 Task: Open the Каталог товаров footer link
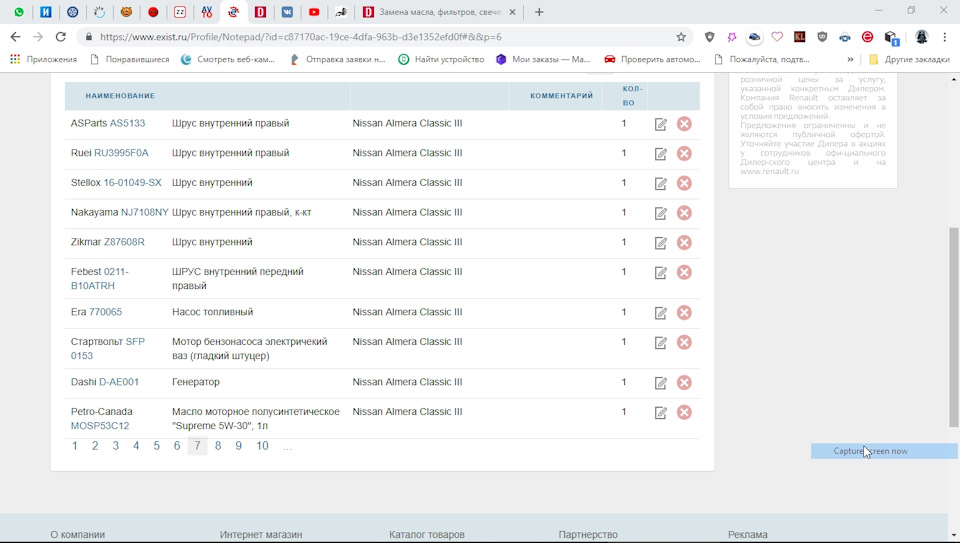(x=427, y=534)
